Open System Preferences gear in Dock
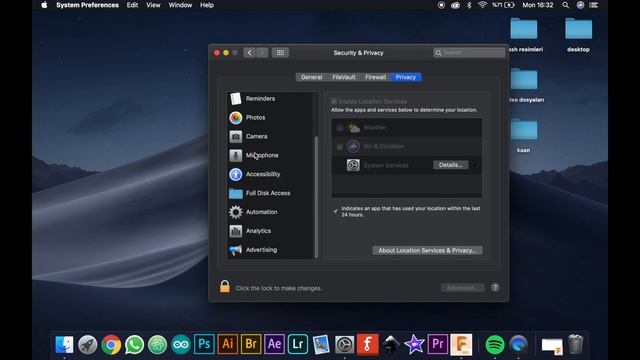The image size is (640, 360). click(x=344, y=344)
